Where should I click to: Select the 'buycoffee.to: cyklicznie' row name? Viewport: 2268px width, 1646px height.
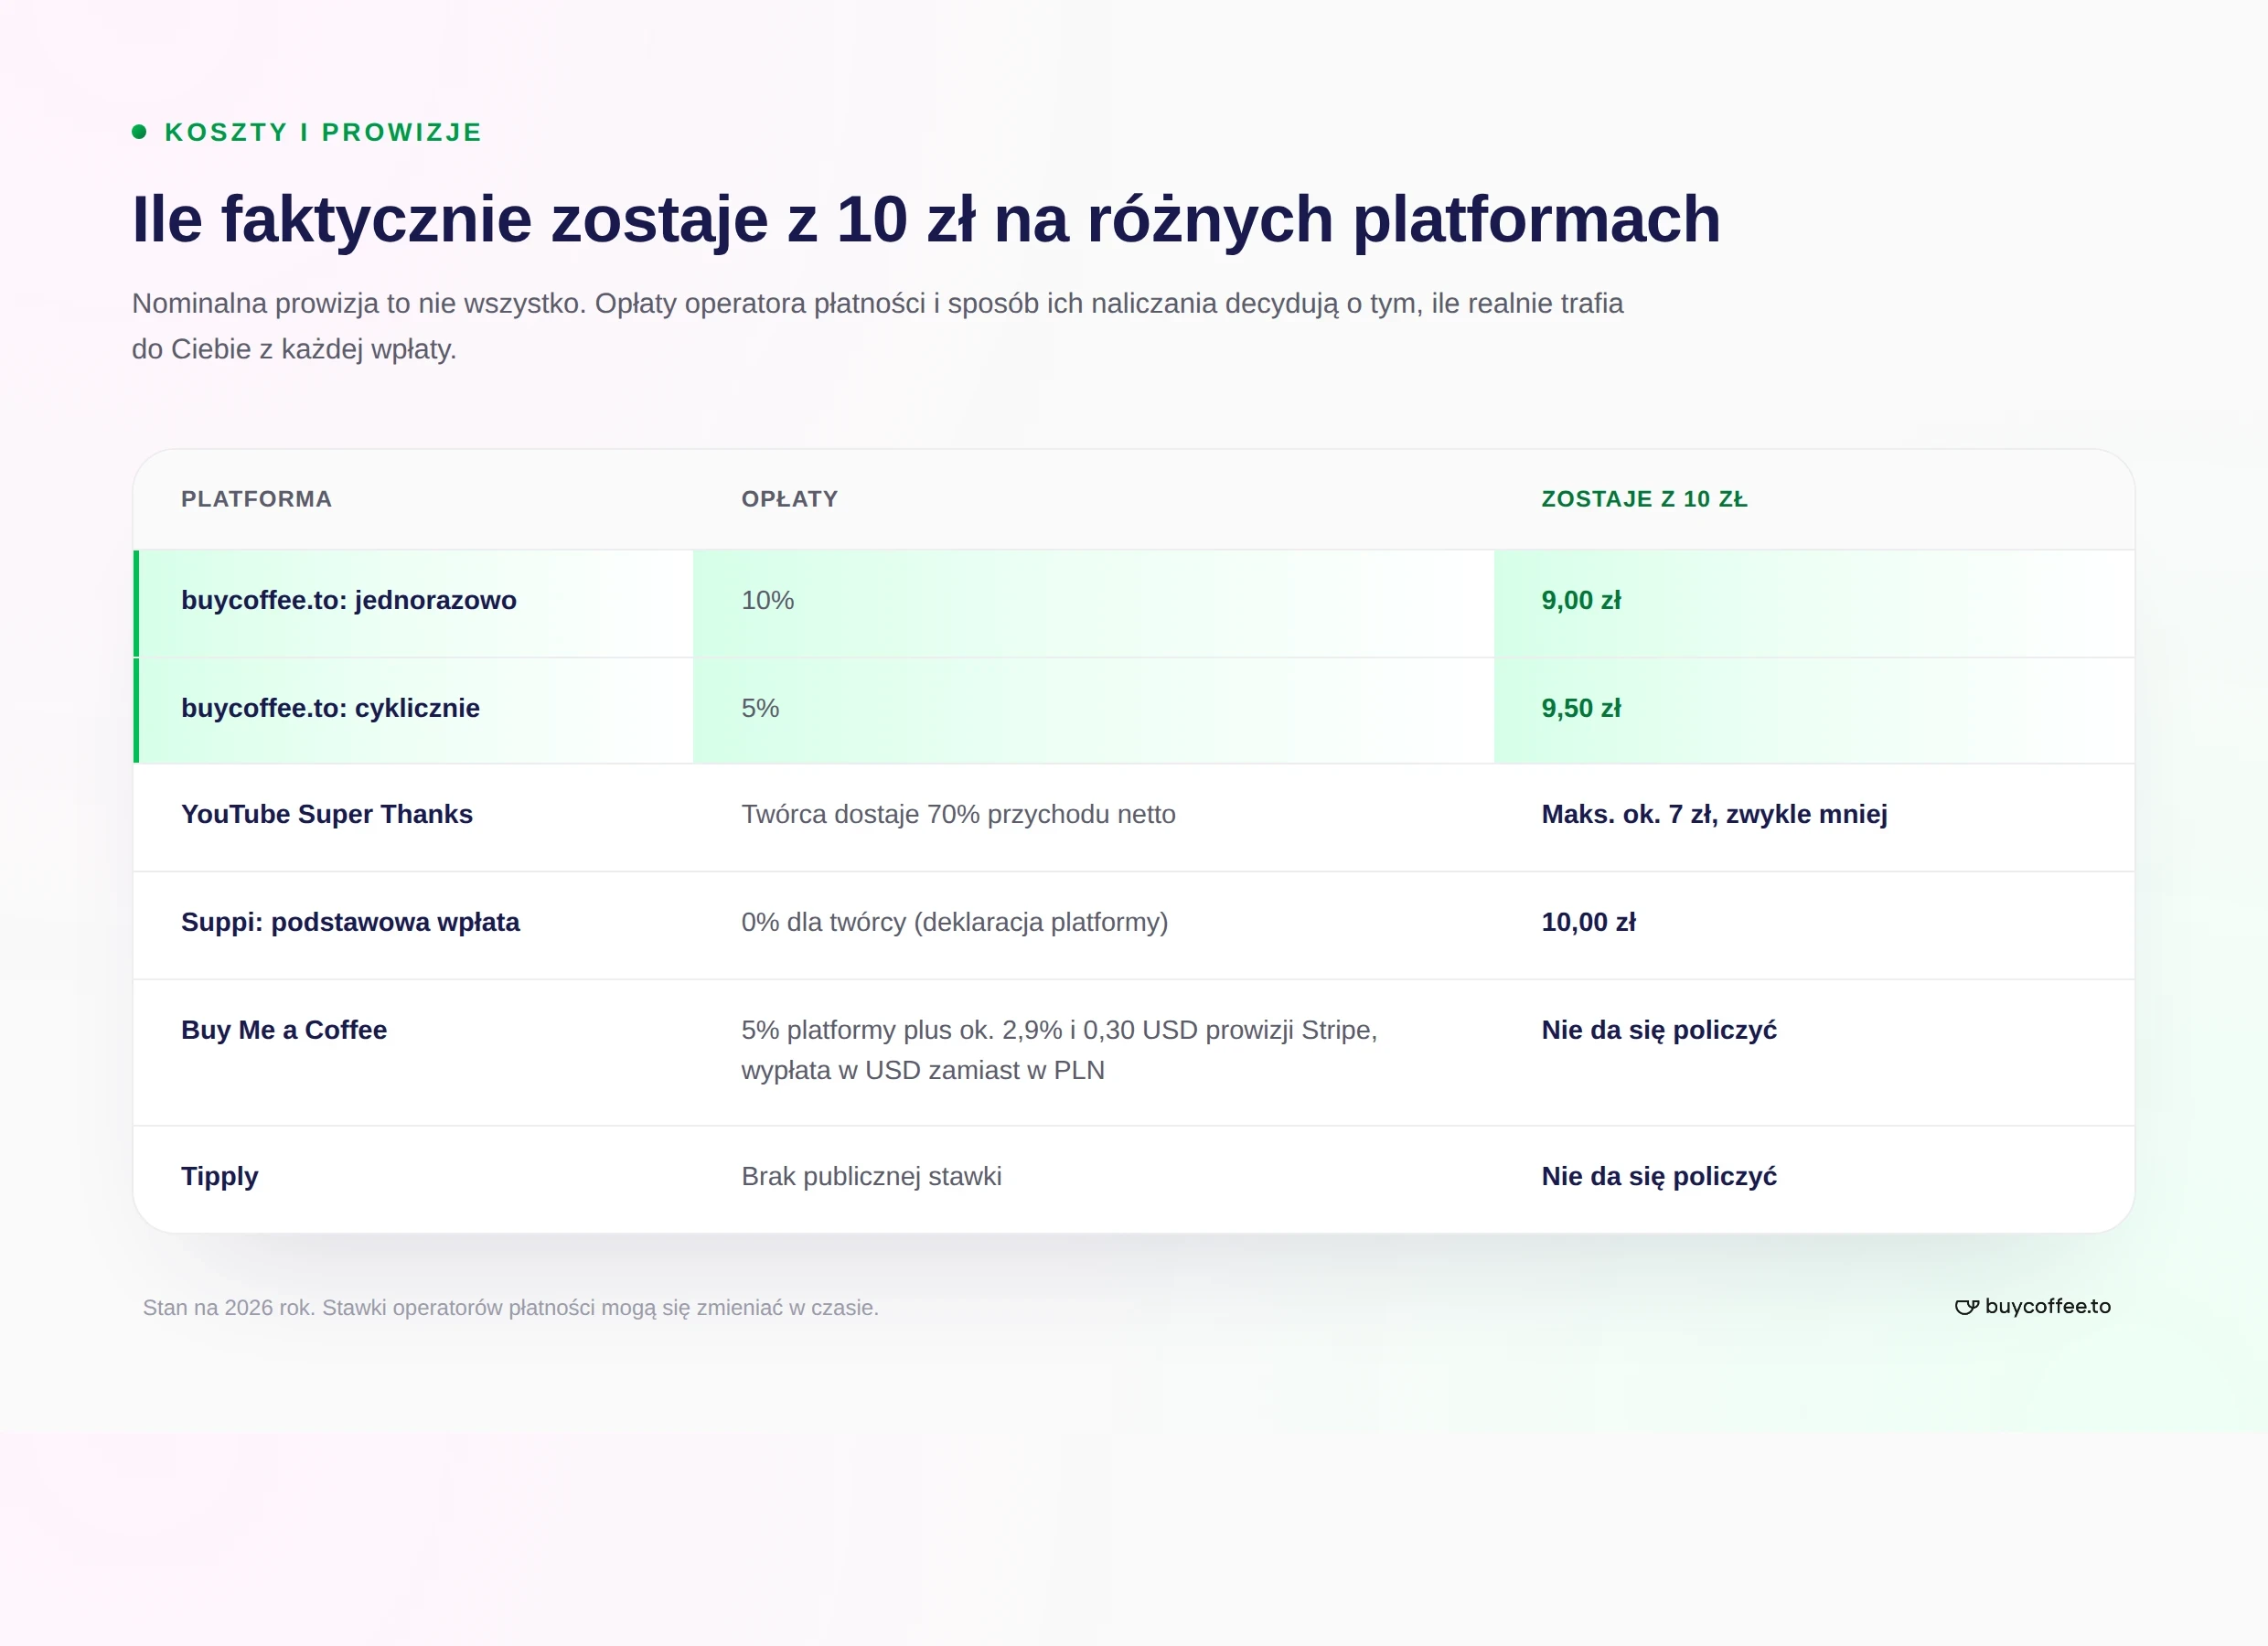[330, 708]
